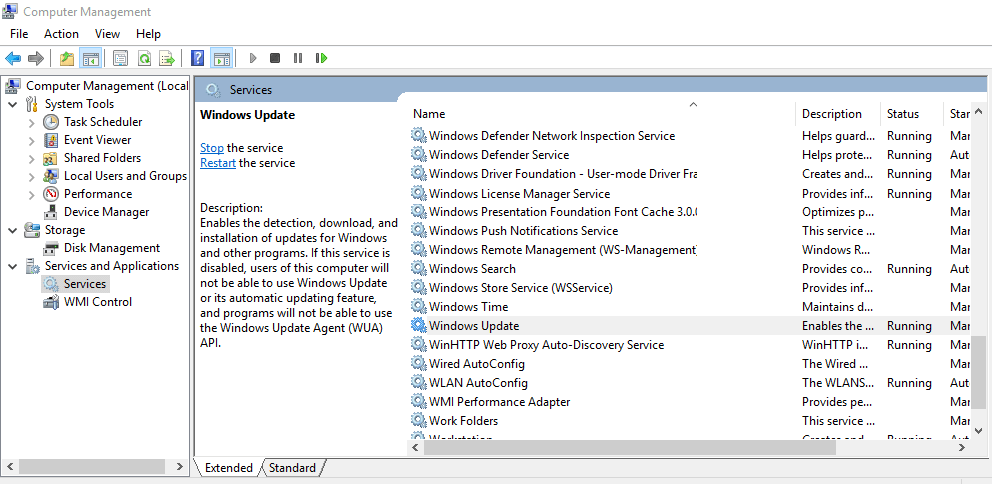Open the Help menu
This screenshot has width=992, height=484.
coord(149,34)
